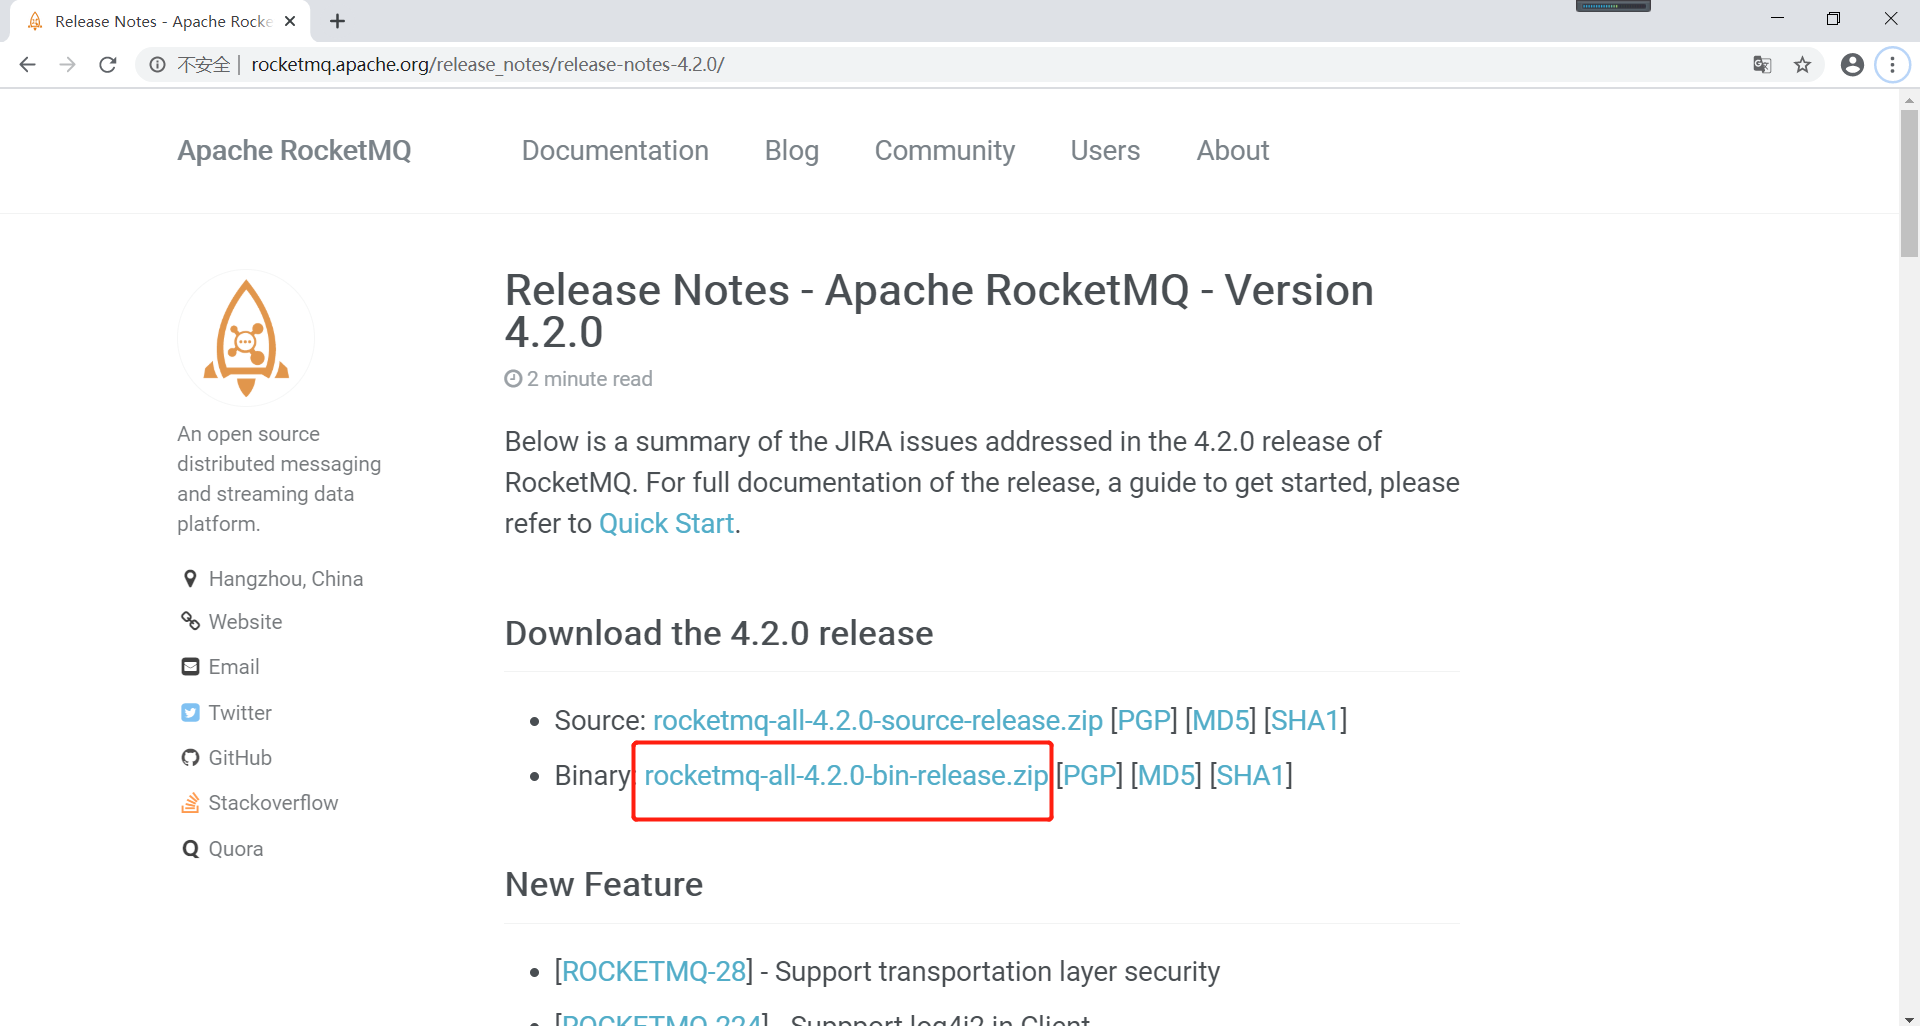Open the Quora icon

pos(190,848)
